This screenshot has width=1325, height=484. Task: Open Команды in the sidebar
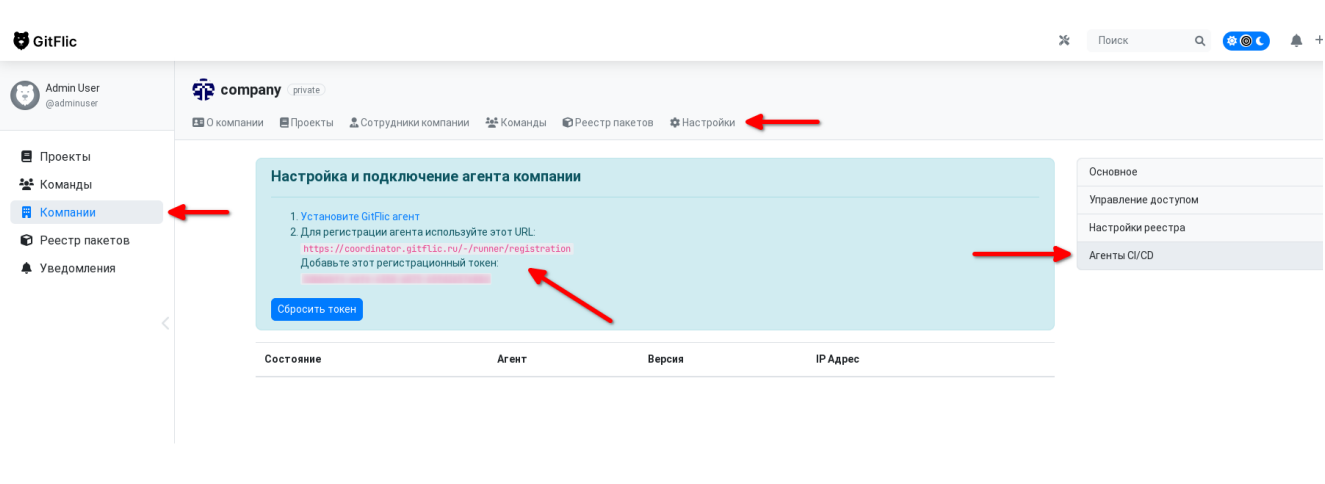(86, 184)
